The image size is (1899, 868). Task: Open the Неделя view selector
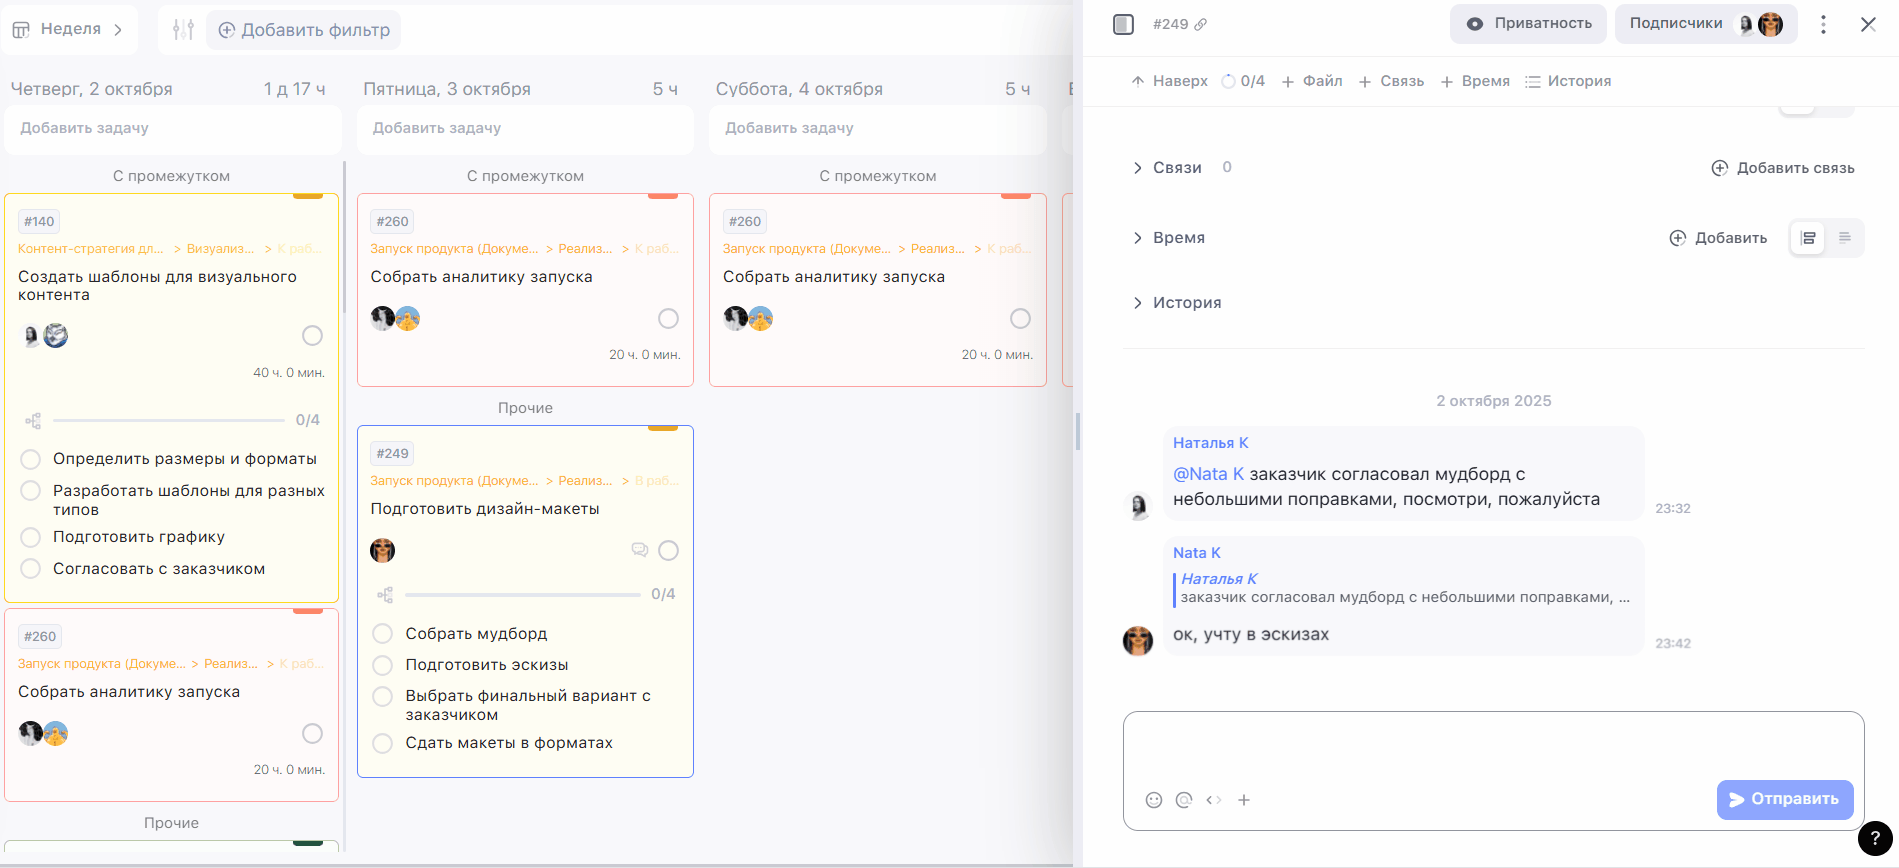(68, 29)
